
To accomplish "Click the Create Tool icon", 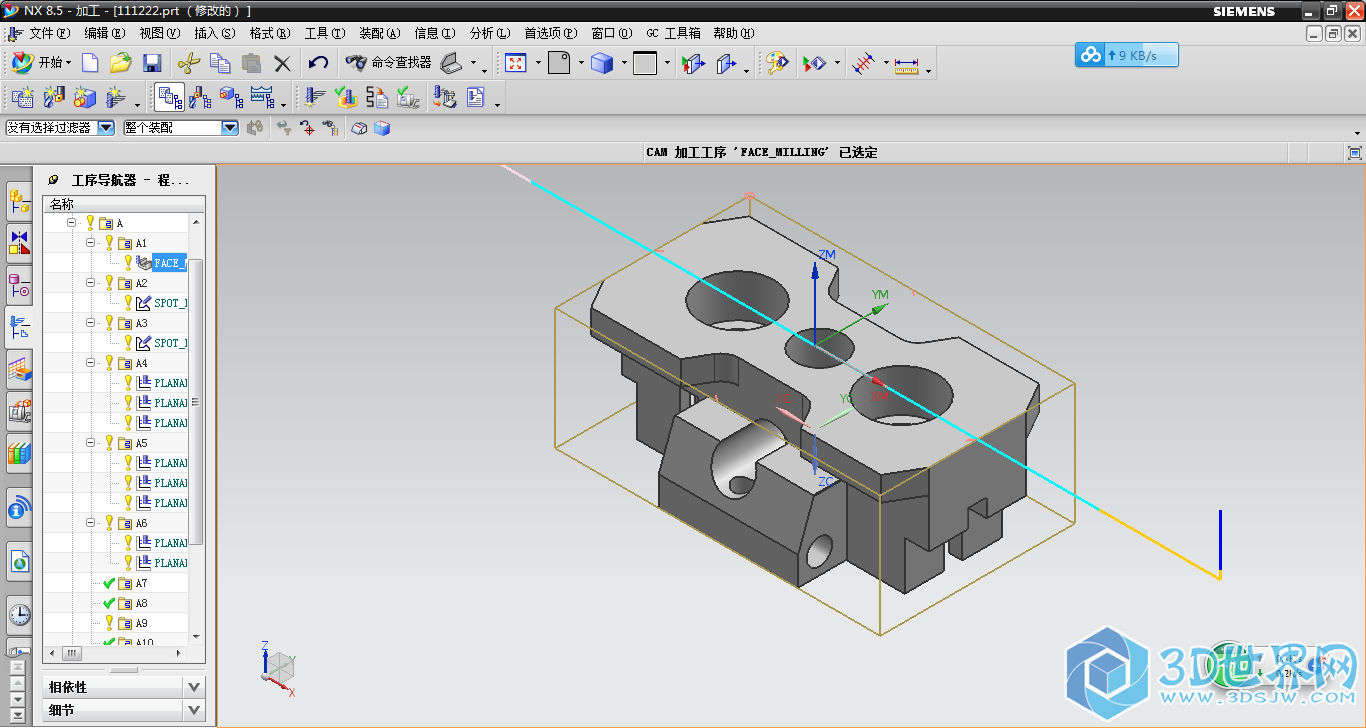I will tap(54, 97).
